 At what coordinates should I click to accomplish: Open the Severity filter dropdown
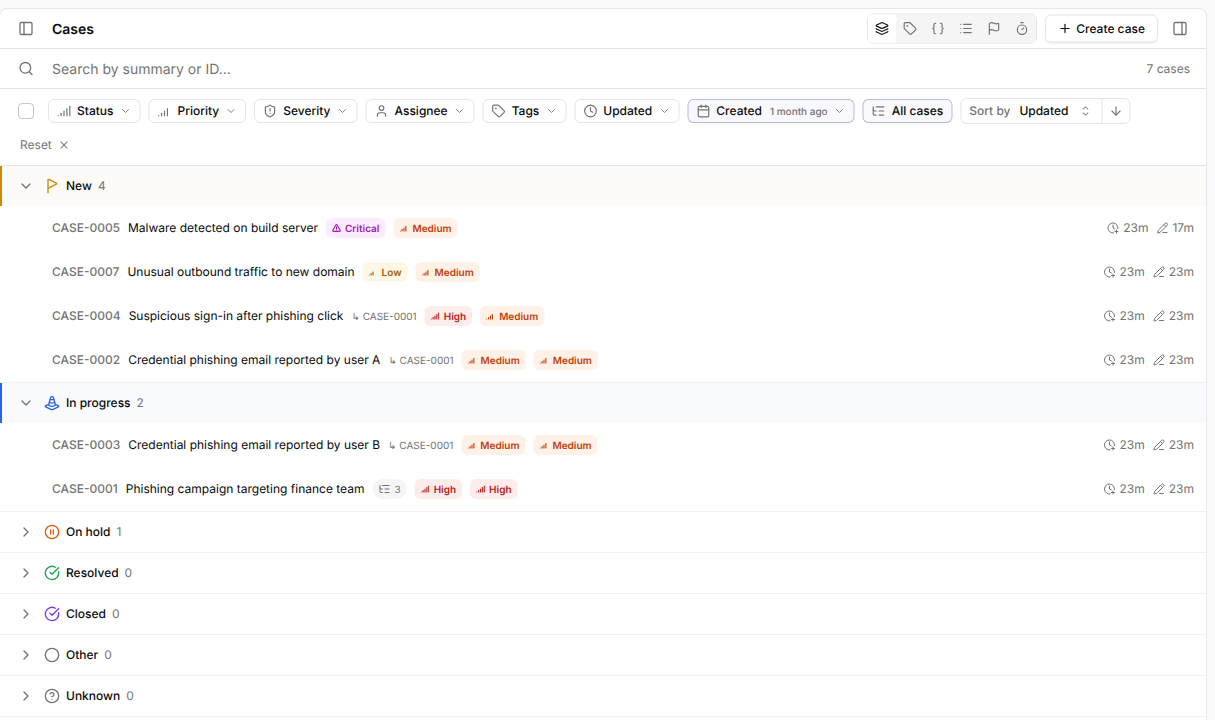(x=306, y=111)
